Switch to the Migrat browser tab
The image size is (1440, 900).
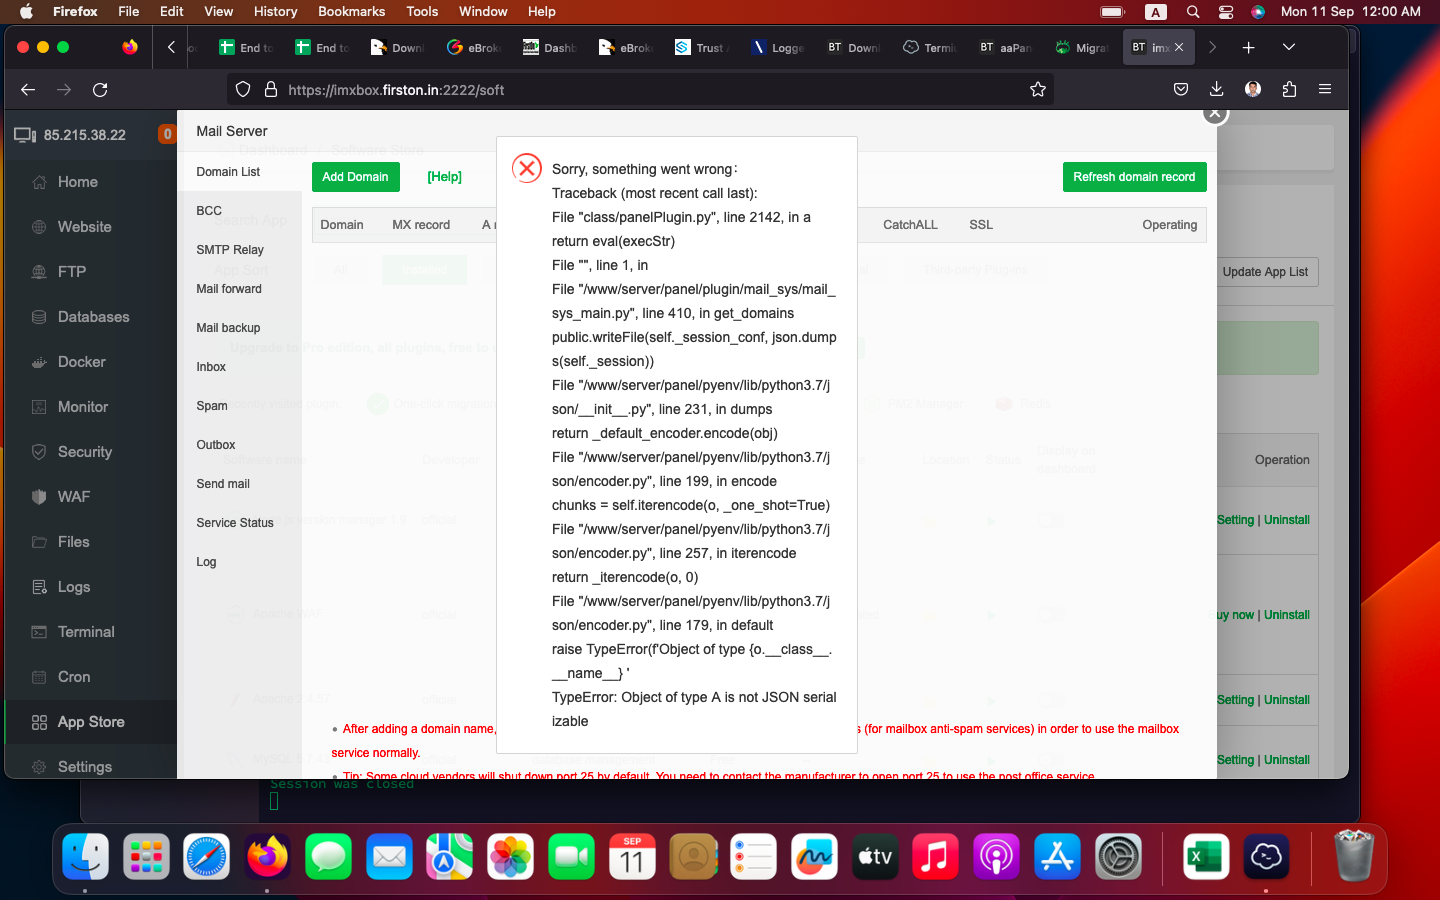coord(1081,47)
